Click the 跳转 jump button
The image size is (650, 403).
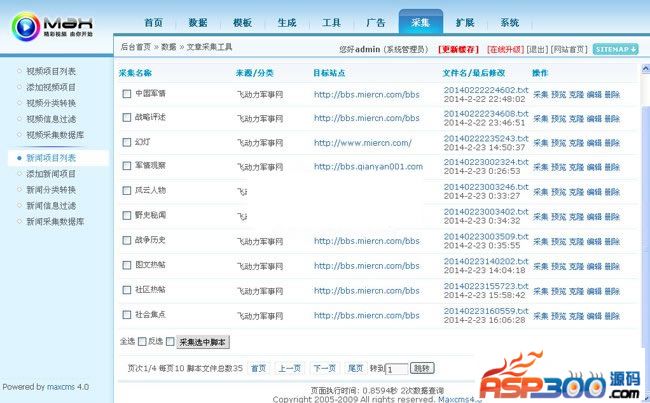(422, 368)
